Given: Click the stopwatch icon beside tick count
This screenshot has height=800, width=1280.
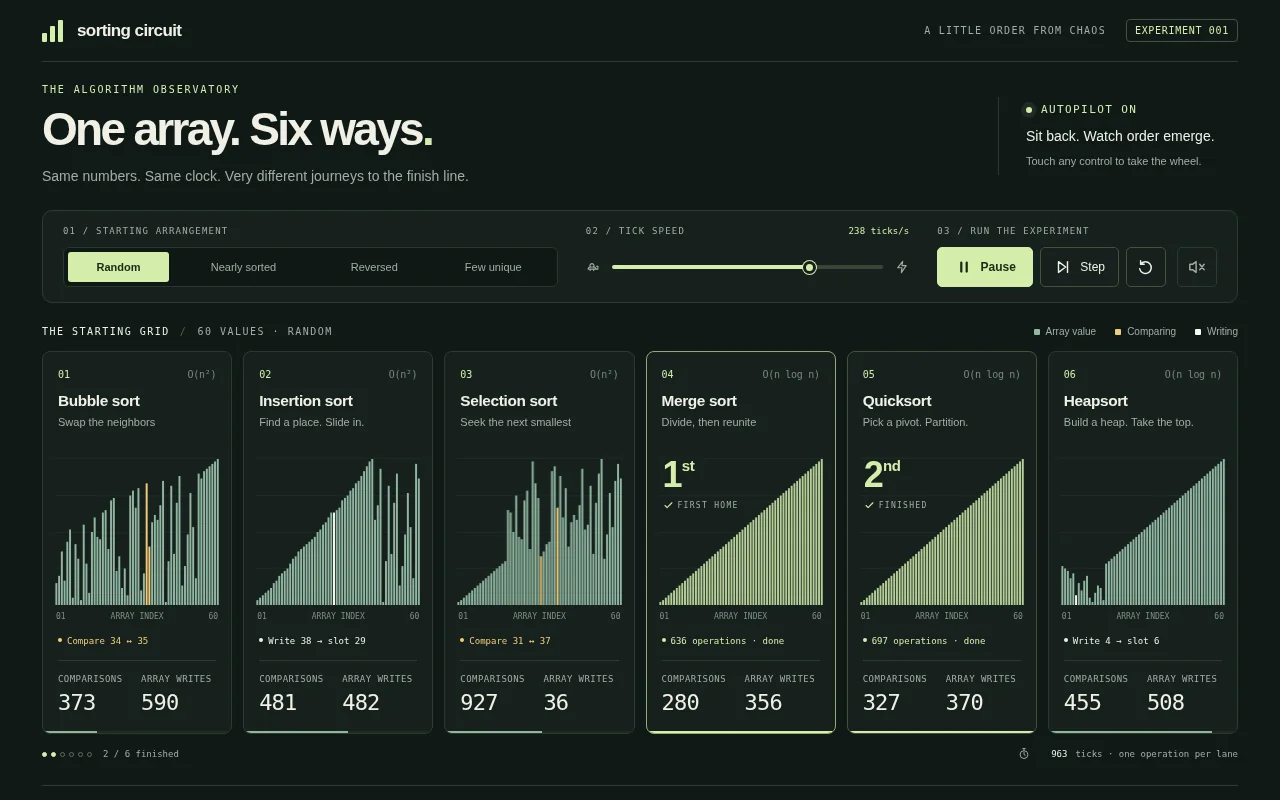Looking at the screenshot, I should [1024, 754].
